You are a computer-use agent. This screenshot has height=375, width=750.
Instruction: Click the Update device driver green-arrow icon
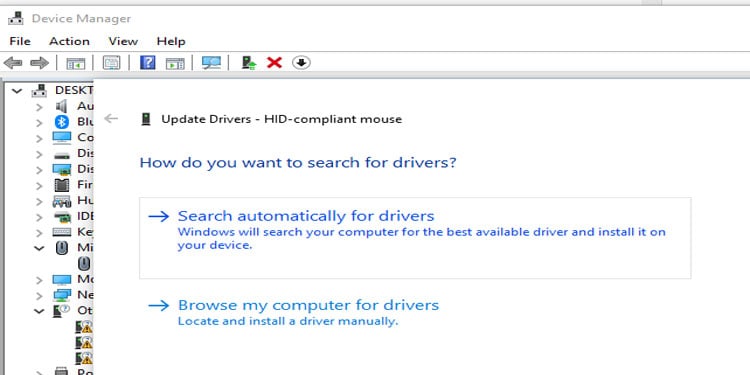(x=249, y=63)
